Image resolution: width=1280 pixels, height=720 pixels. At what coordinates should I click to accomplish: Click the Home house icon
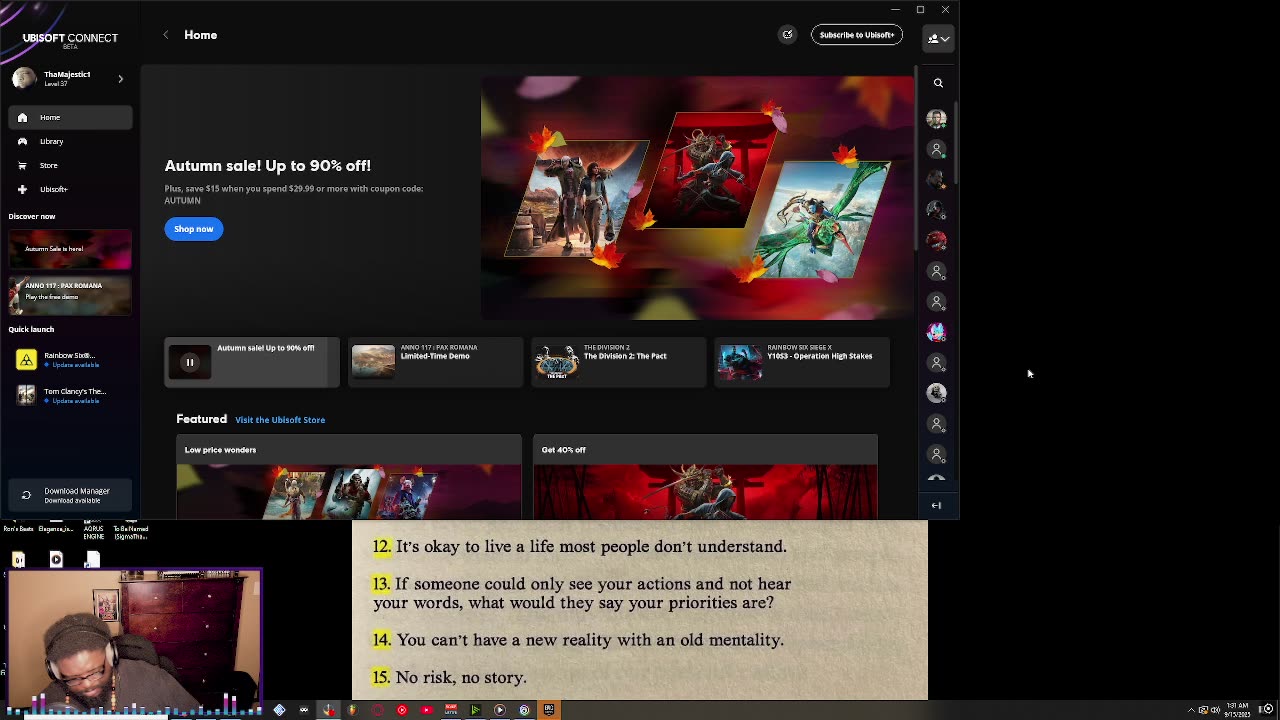tap(22, 117)
